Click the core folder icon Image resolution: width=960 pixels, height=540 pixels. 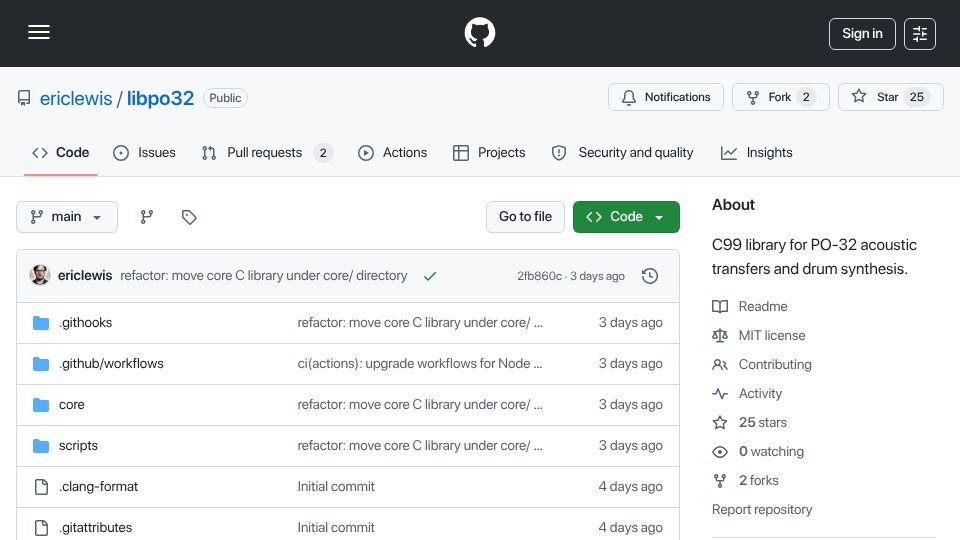click(41, 405)
